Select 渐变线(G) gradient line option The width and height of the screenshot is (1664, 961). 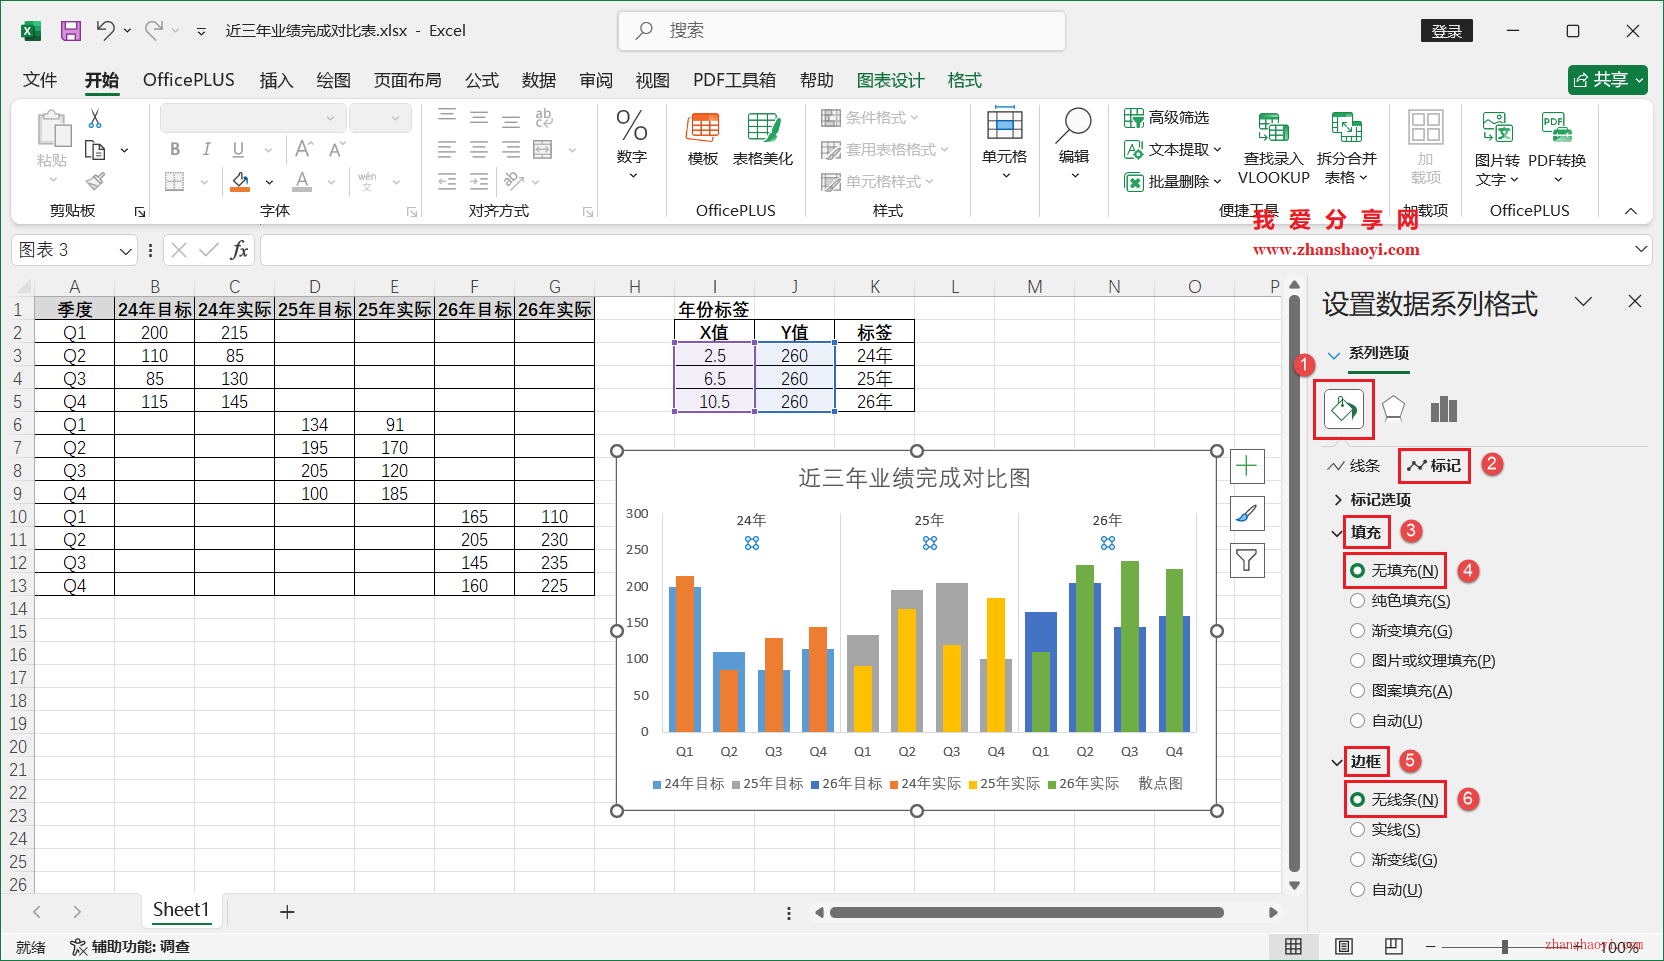[x=1394, y=860]
